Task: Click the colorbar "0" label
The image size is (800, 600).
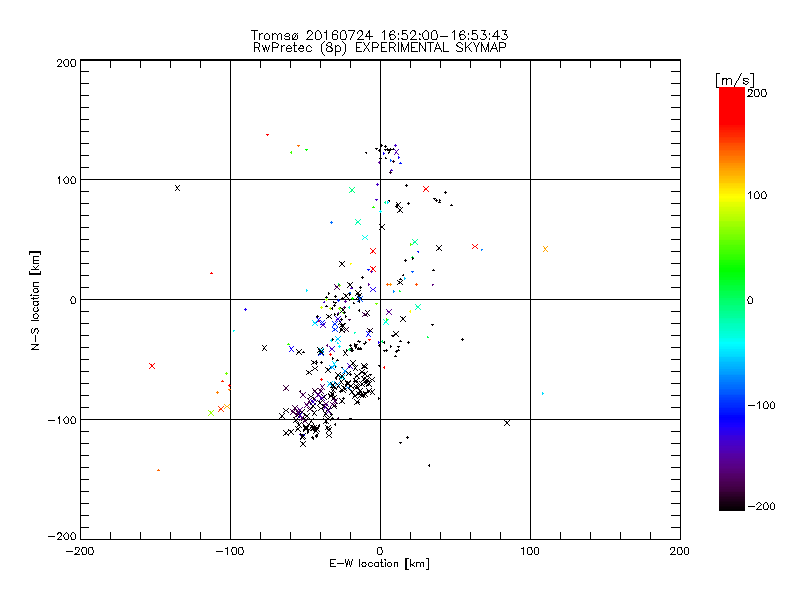Action: [750, 301]
